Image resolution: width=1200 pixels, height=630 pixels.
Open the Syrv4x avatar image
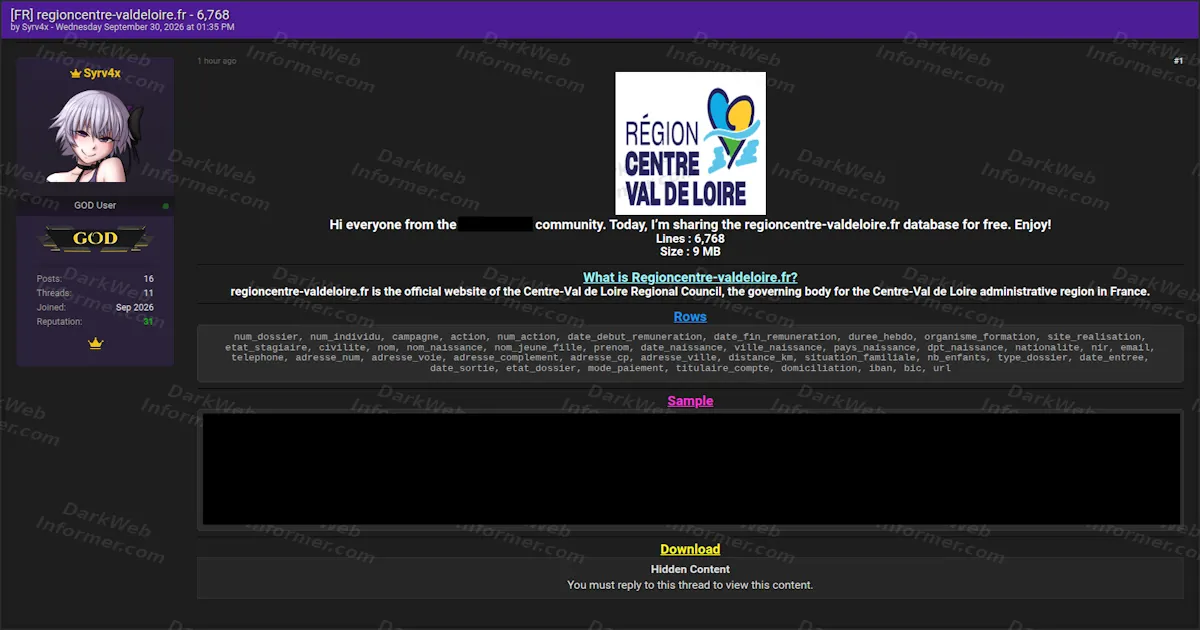(95, 136)
